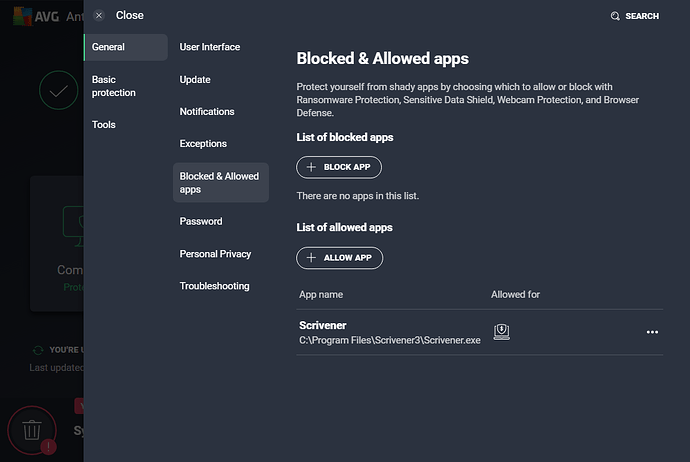690x462 pixels.
Task: Click the Allowed for protection icon of Scrivener
Action: [x=501, y=332]
